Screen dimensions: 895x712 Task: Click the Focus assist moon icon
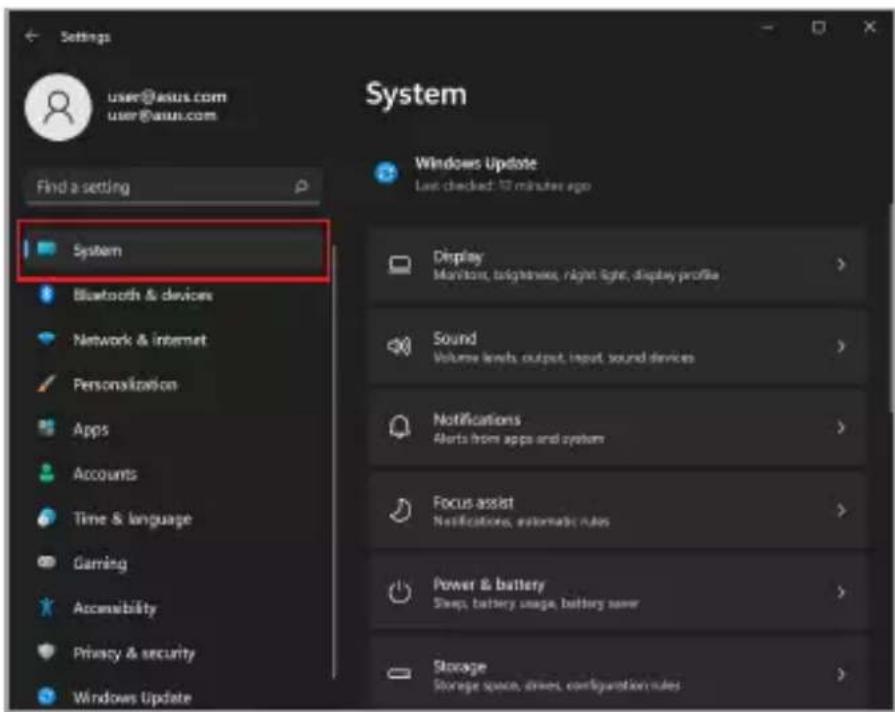[400, 510]
